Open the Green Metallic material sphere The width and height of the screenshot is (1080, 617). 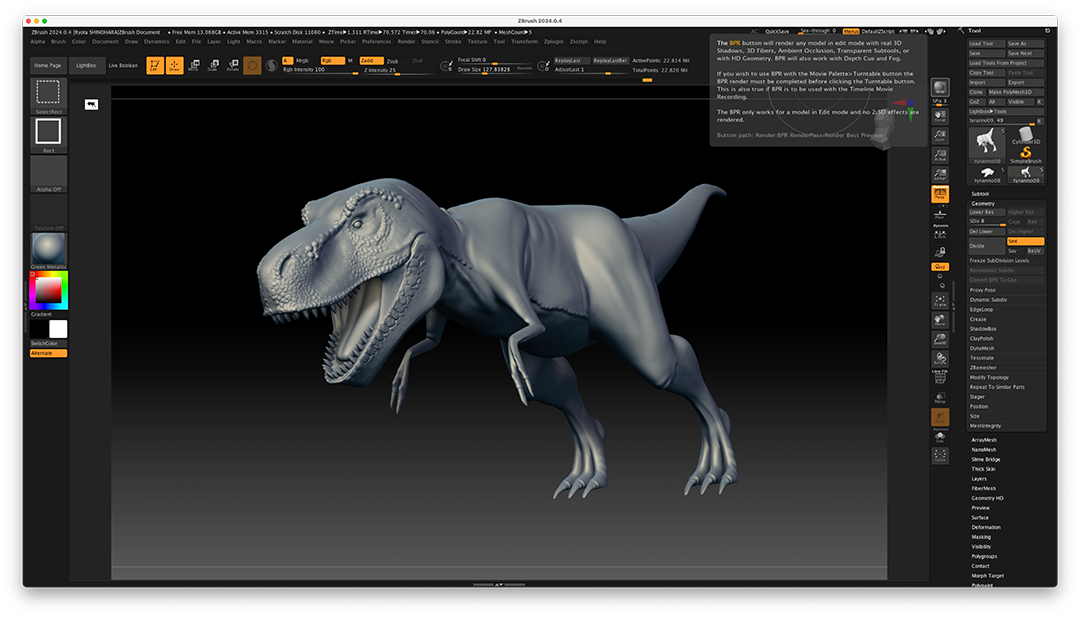coord(48,251)
